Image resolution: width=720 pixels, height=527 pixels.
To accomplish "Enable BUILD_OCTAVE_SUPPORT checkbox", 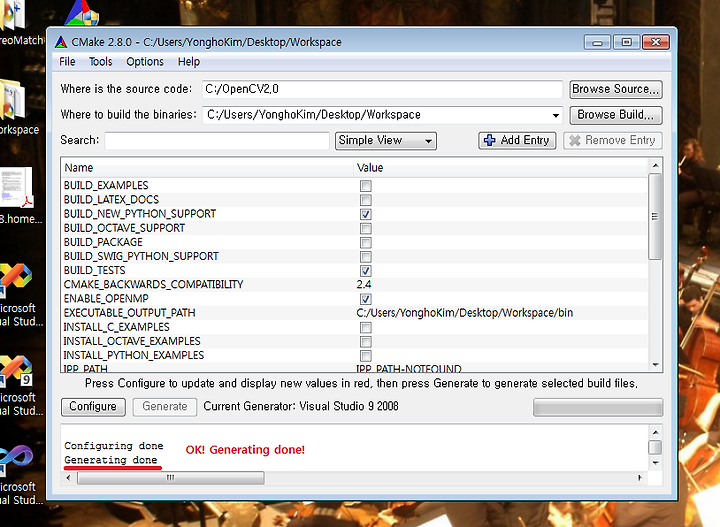I will (x=366, y=229).
